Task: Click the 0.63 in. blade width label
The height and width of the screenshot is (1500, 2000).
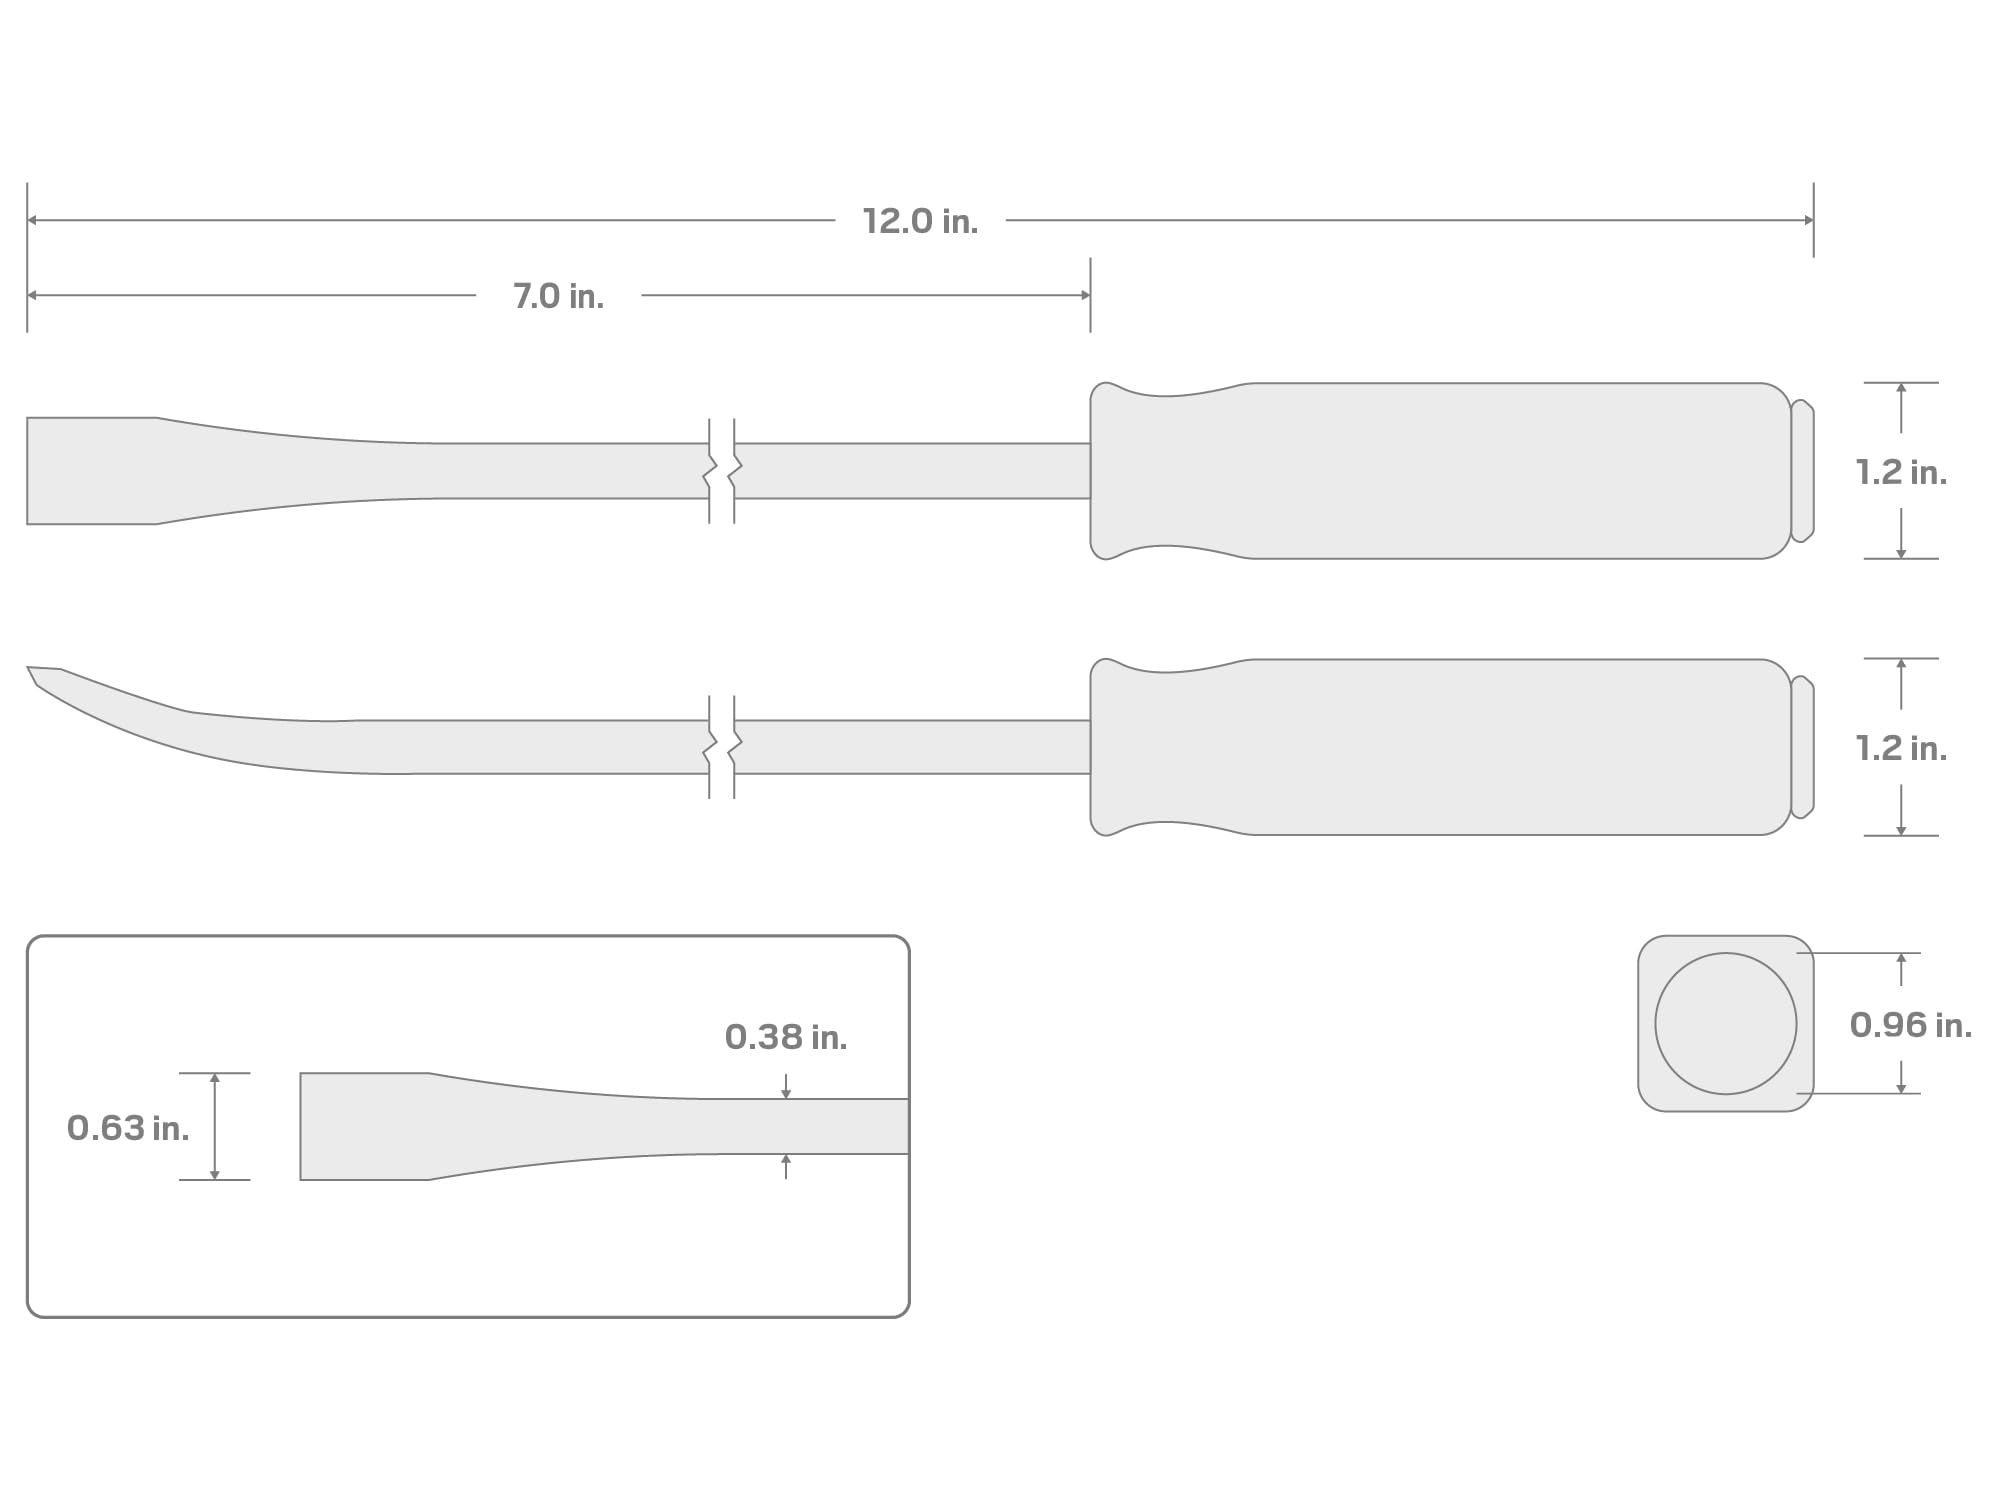Action: pyautogui.click(x=128, y=1128)
